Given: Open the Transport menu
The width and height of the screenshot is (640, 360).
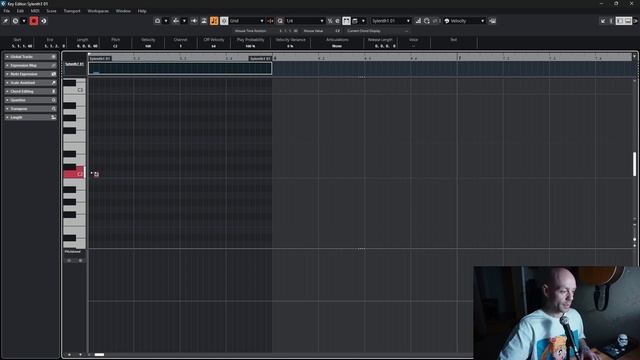Looking at the screenshot, I should [72, 11].
